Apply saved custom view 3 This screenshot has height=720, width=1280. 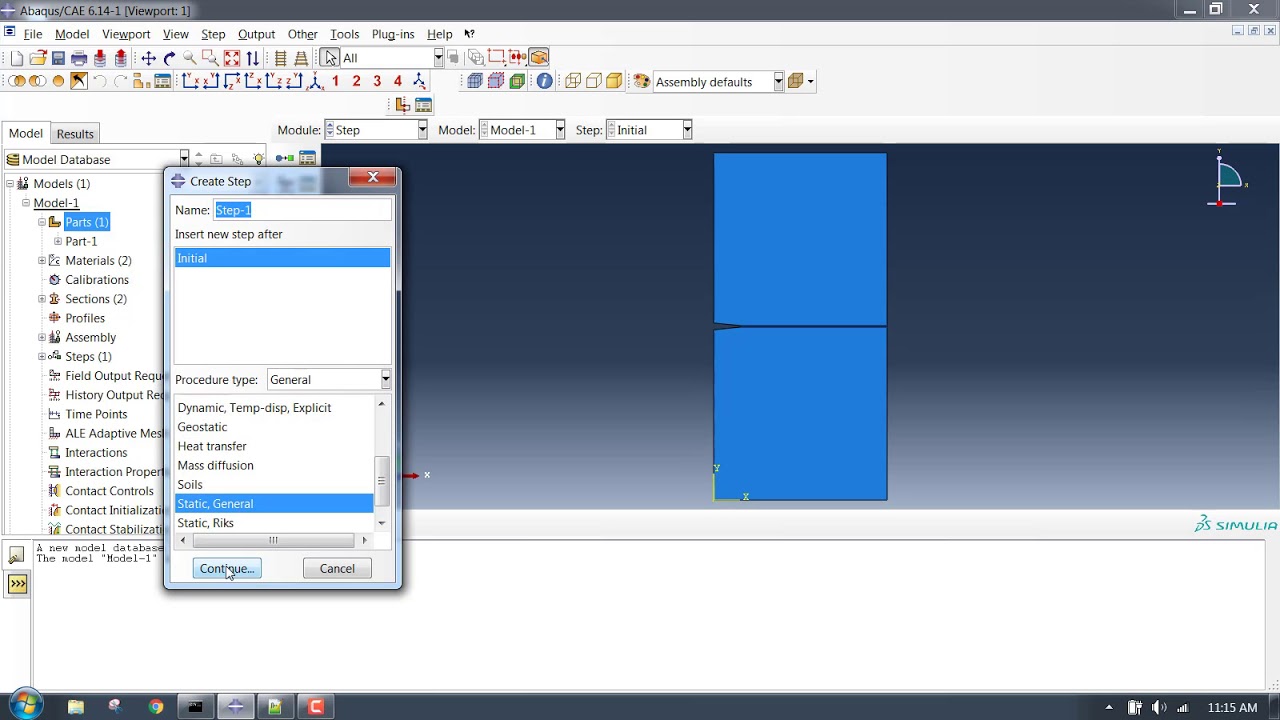click(x=377, y=82)
